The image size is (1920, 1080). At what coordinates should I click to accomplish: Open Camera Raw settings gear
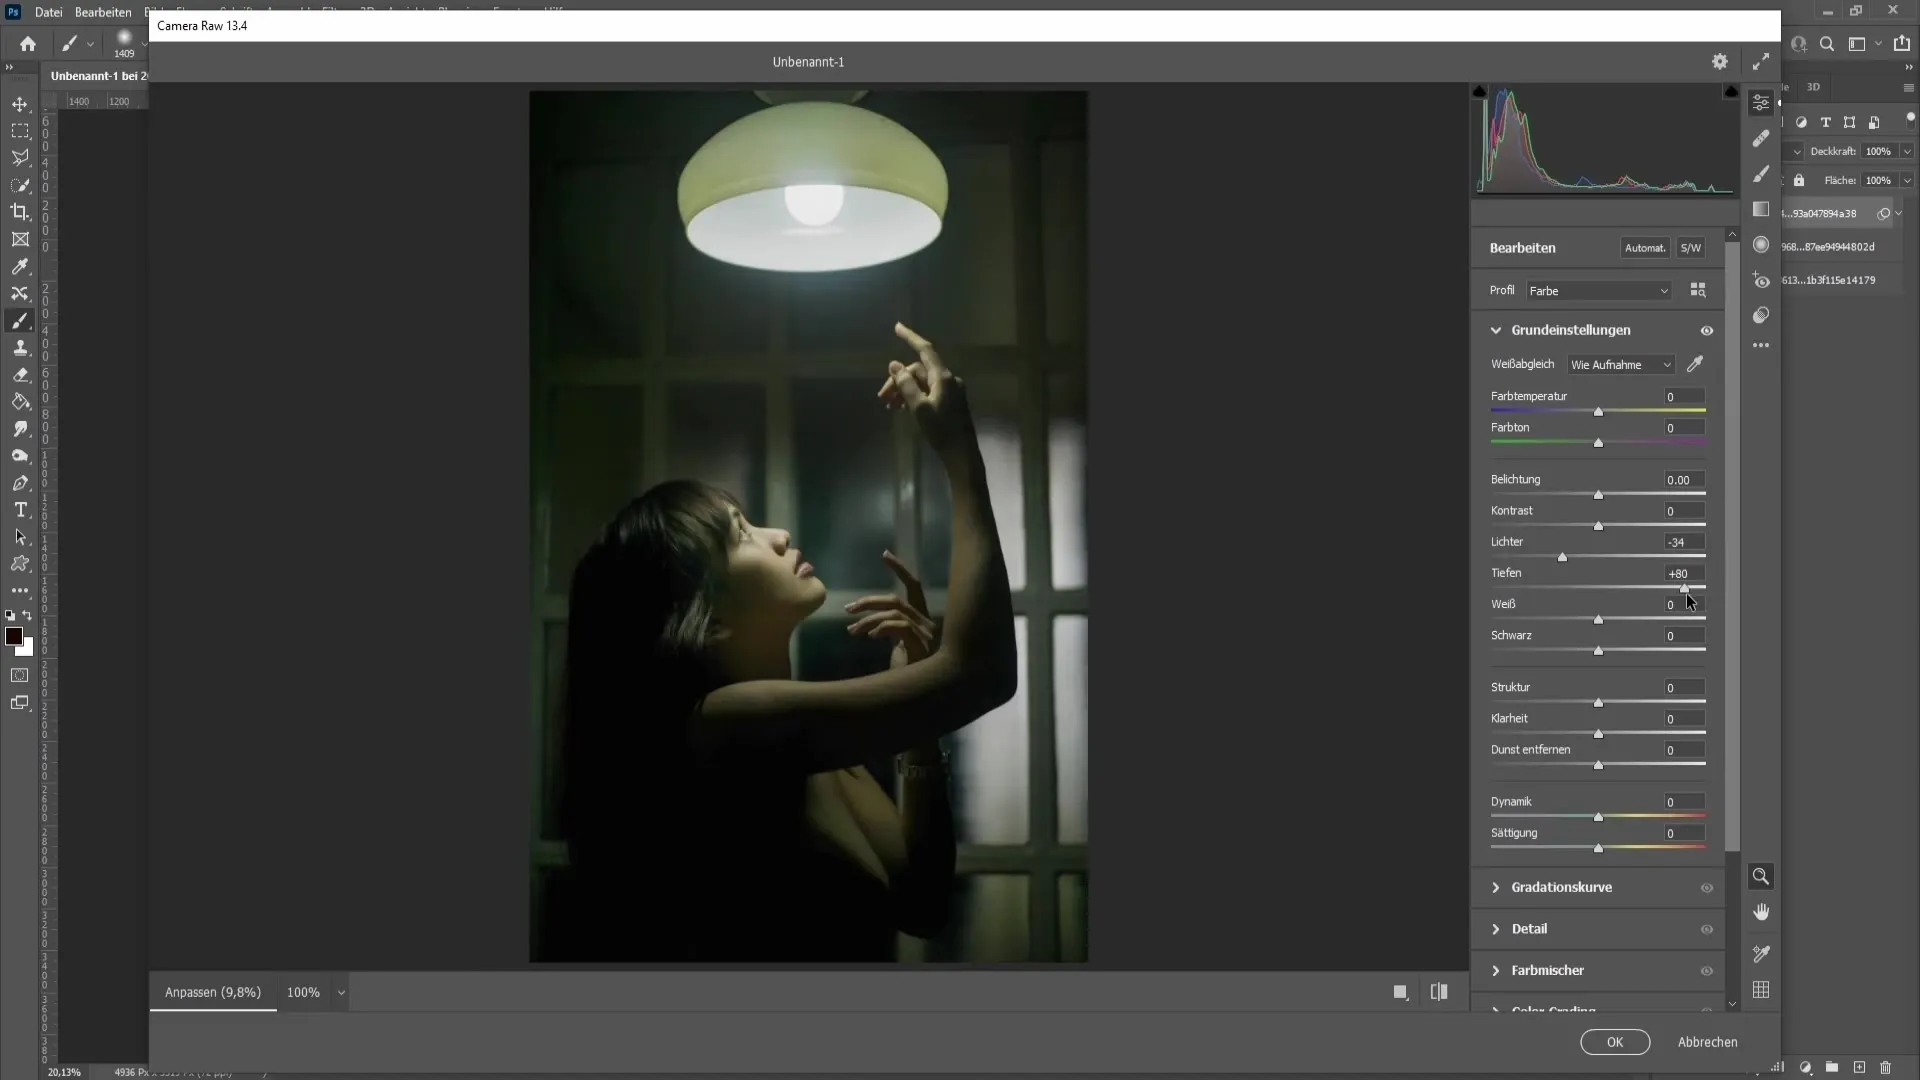coord(1720,62)
